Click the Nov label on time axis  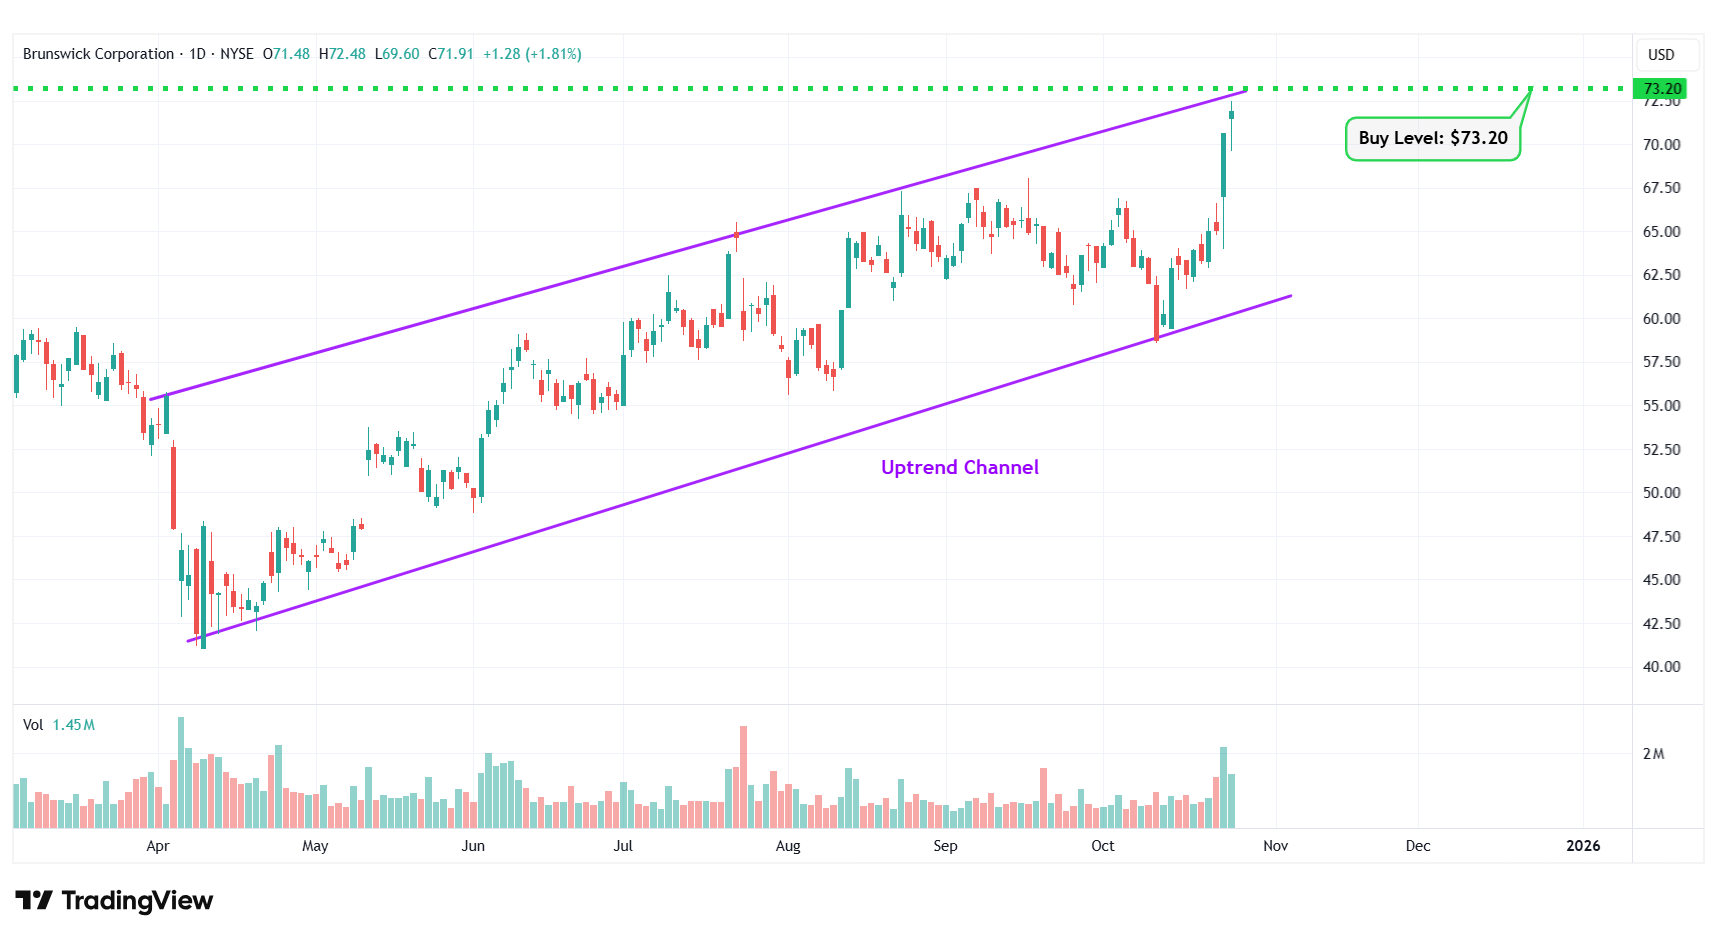pyautogui.click(x=1275, y=846)
